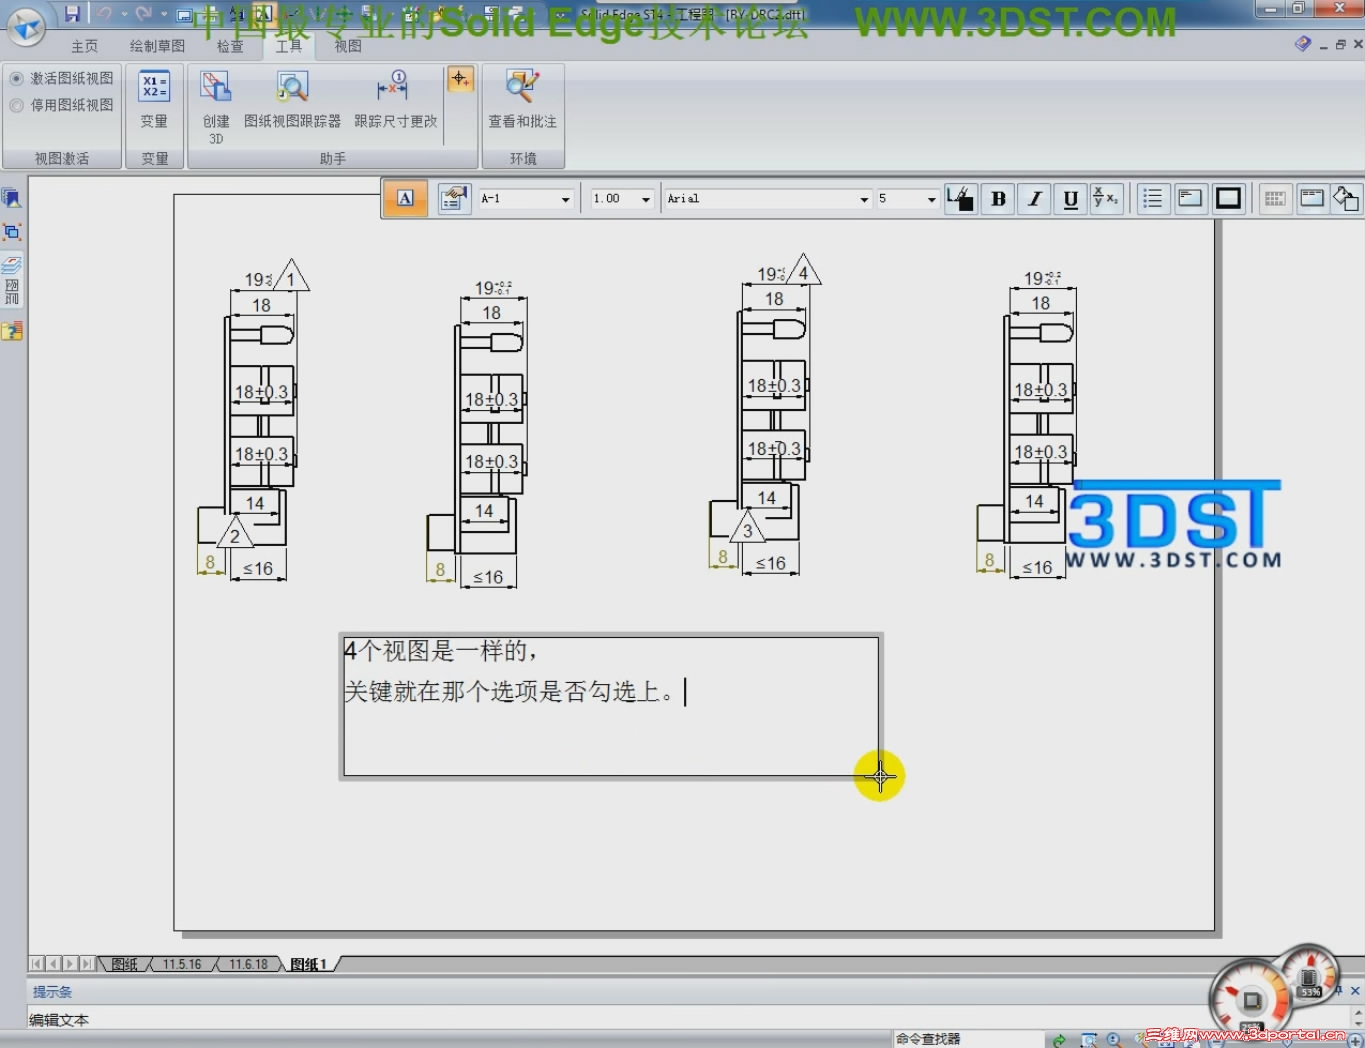Open the 变量 (Variables) tool

pos(154,100)
